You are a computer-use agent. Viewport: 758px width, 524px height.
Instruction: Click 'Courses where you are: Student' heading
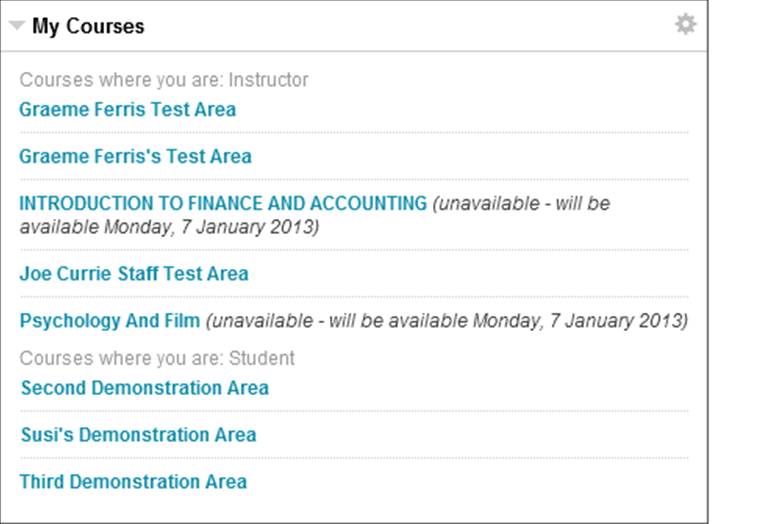click(157, 357)
